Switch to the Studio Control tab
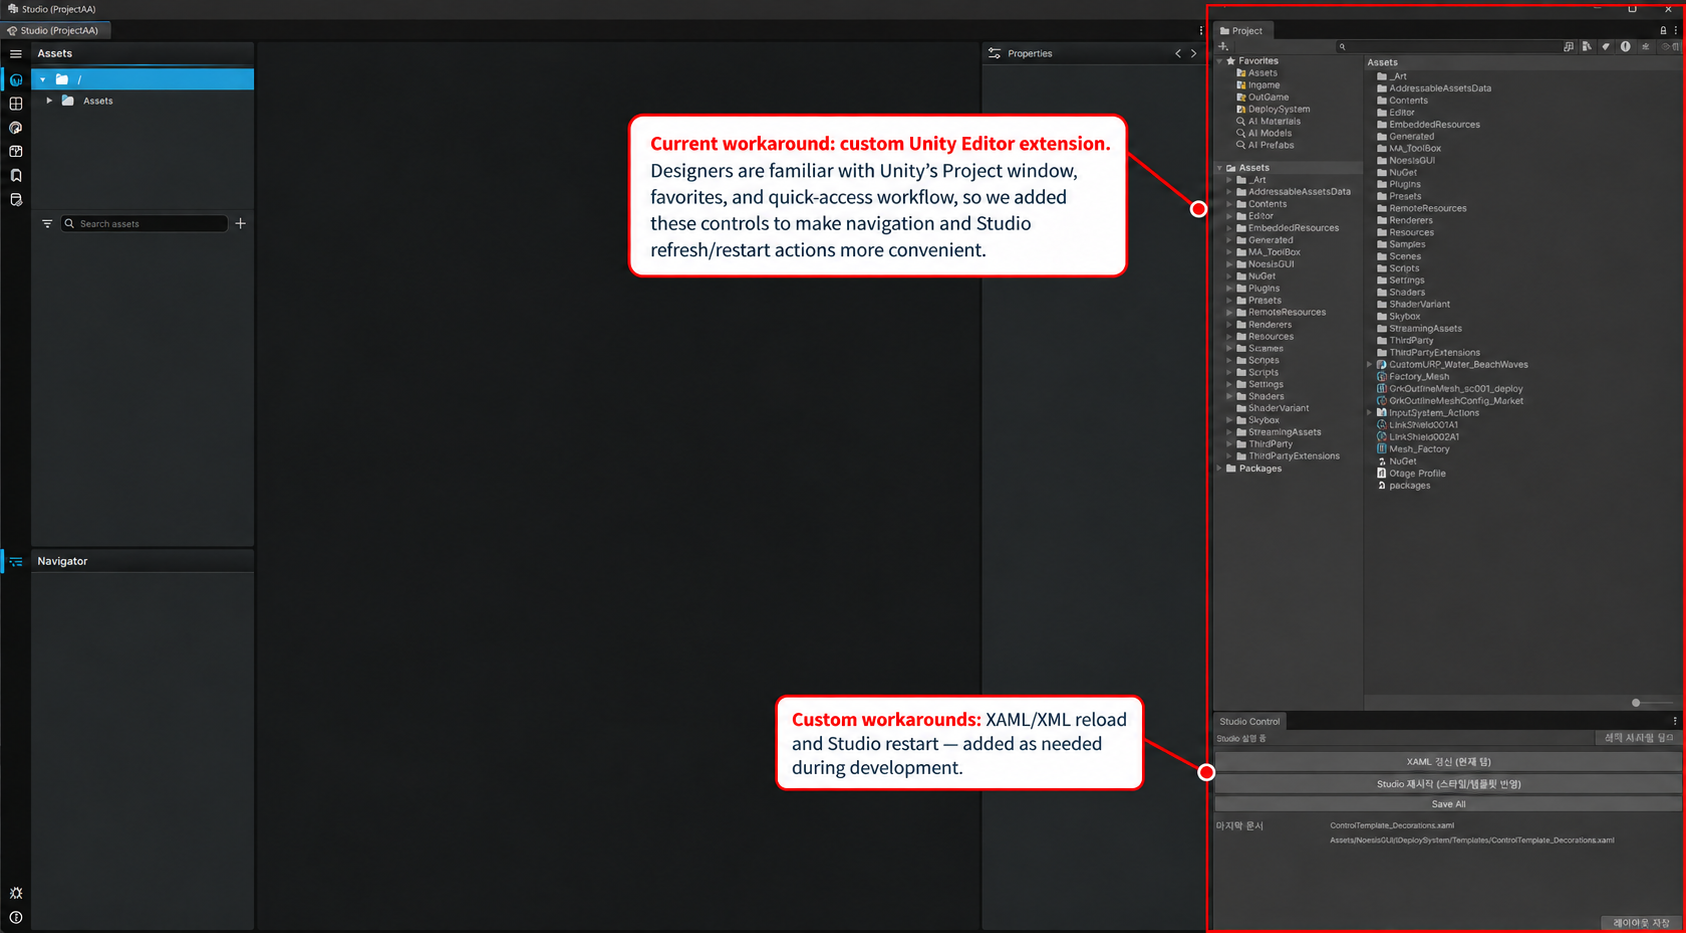The image size is (1686, 933). (1249, 721)
